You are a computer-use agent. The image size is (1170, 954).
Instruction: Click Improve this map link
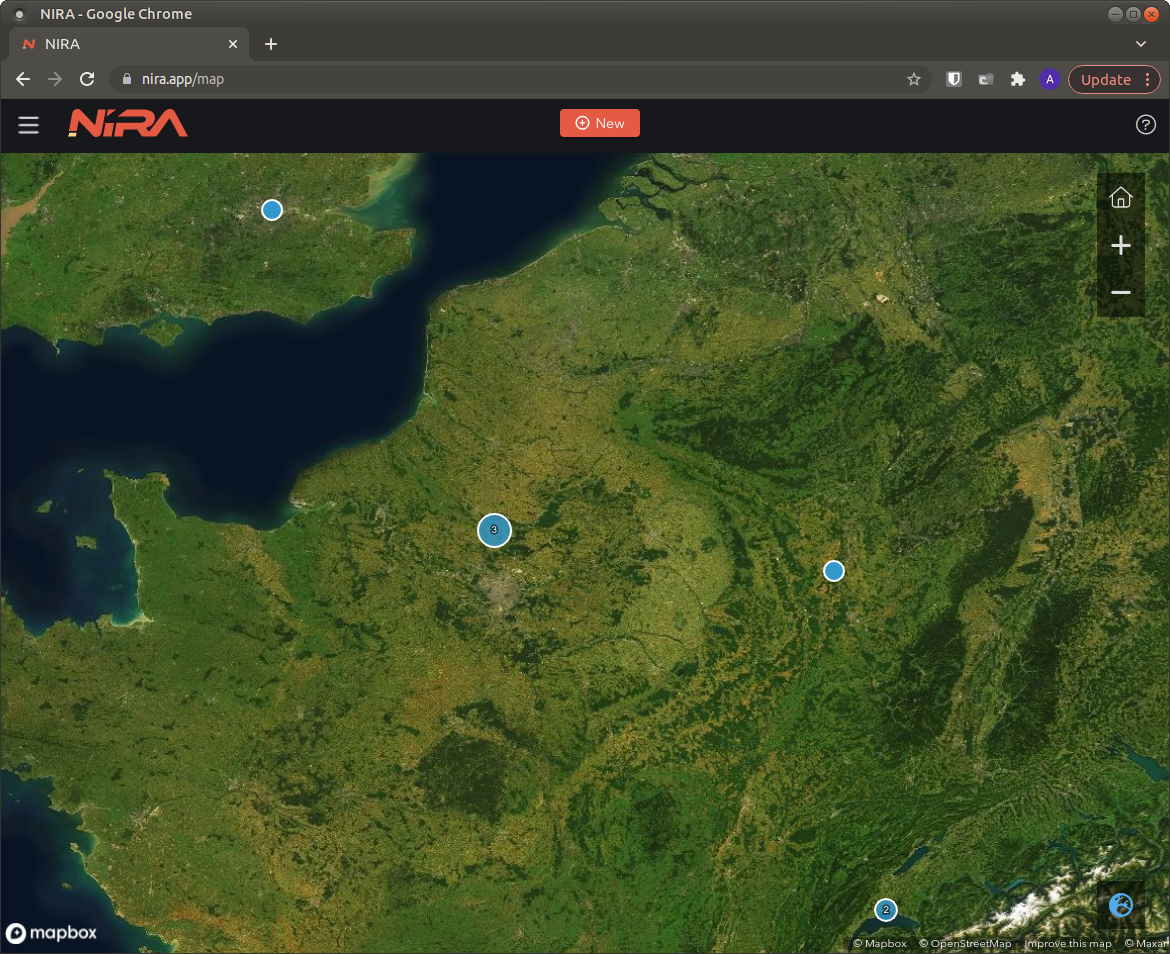1068,944
